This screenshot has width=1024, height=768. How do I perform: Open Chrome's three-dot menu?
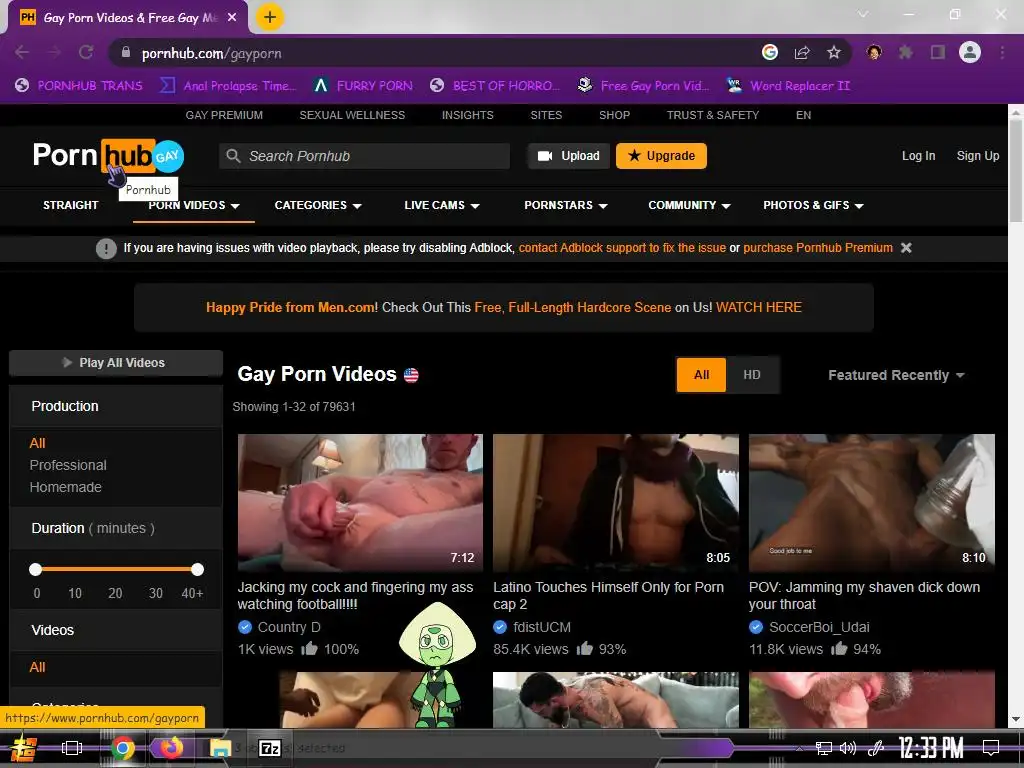pos(1002,52)
